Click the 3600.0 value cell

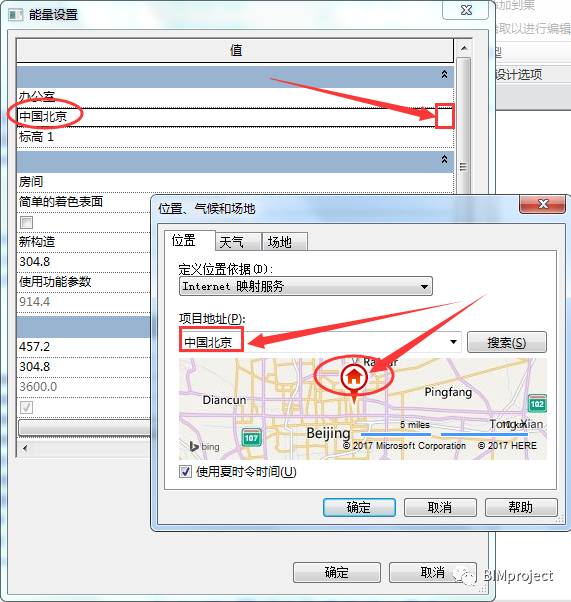84,387
